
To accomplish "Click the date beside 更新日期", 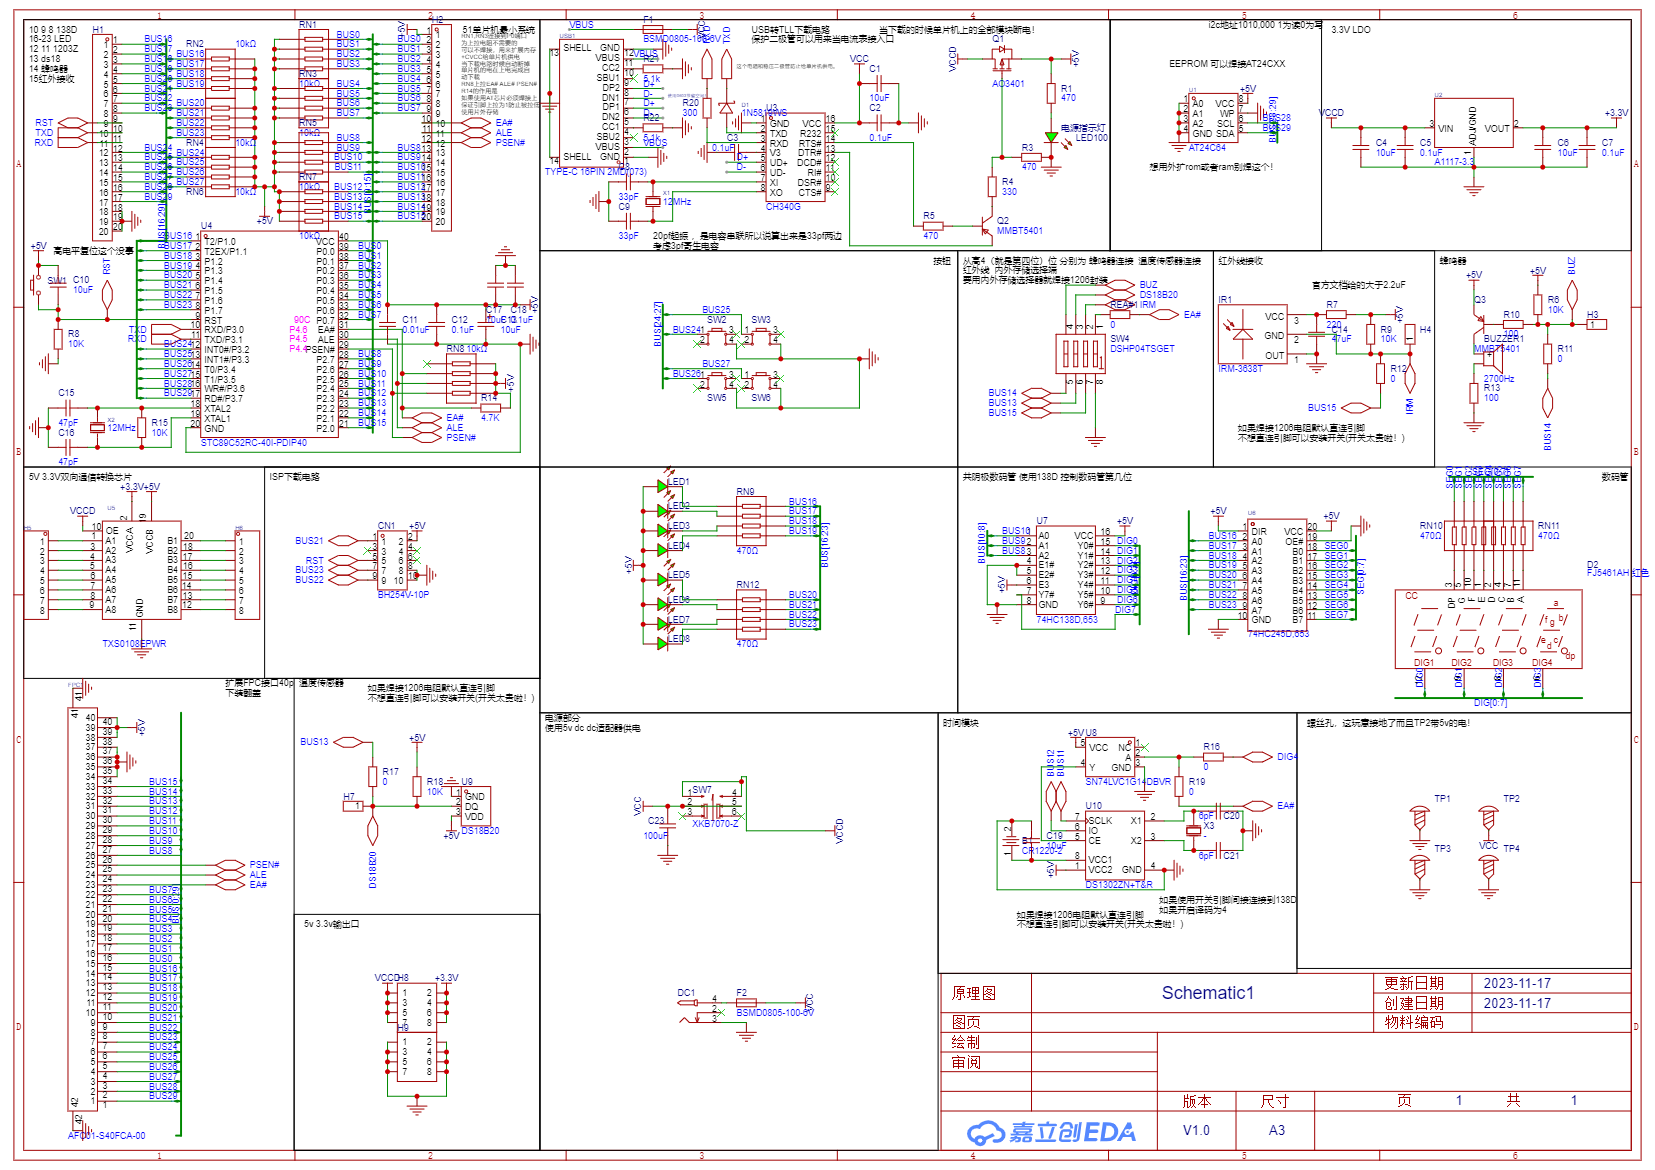I will tap(1517, 983).
